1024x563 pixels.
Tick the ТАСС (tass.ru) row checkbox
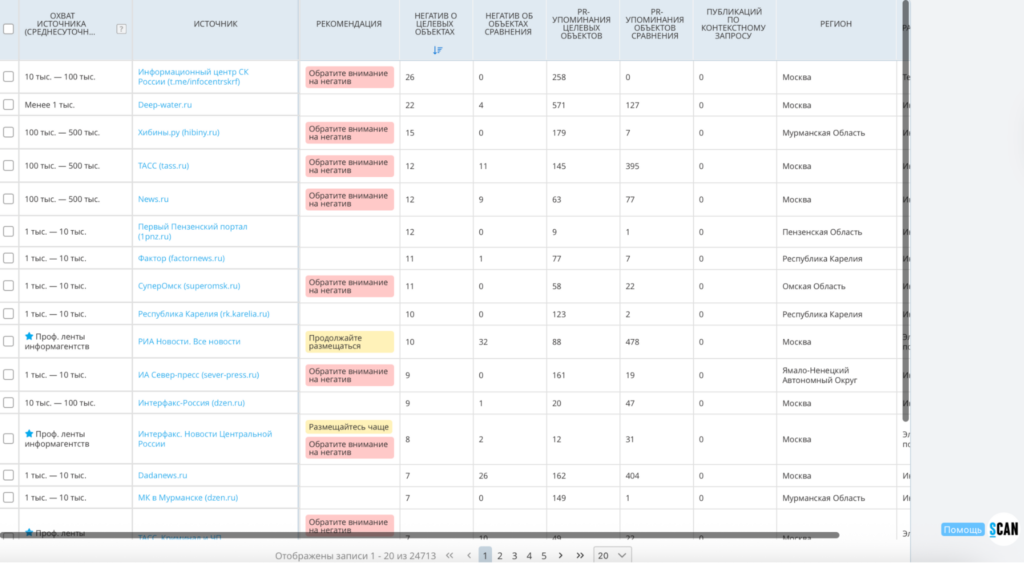coord(8,165)
